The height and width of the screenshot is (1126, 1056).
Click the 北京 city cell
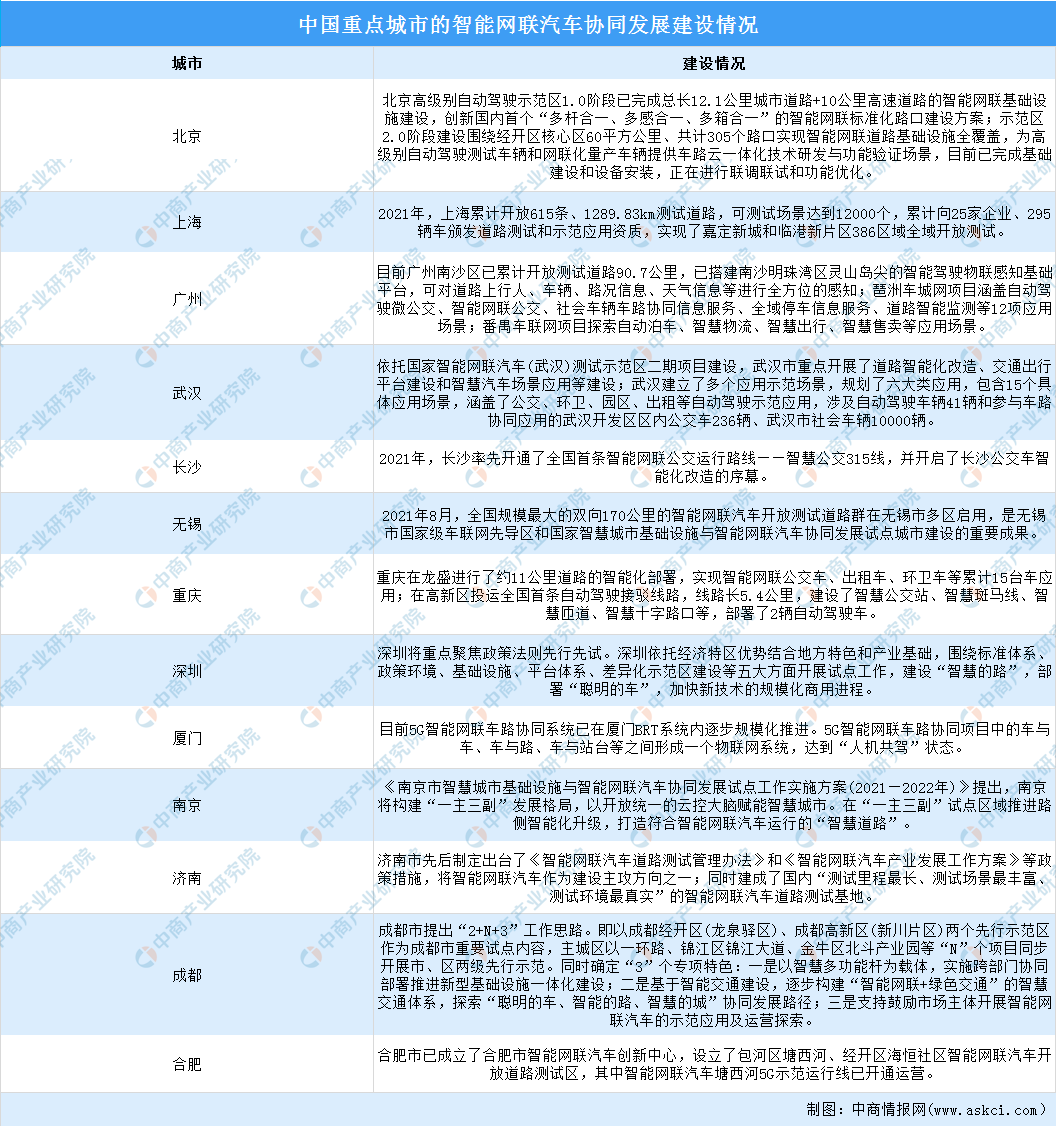[x=187, y=136]
